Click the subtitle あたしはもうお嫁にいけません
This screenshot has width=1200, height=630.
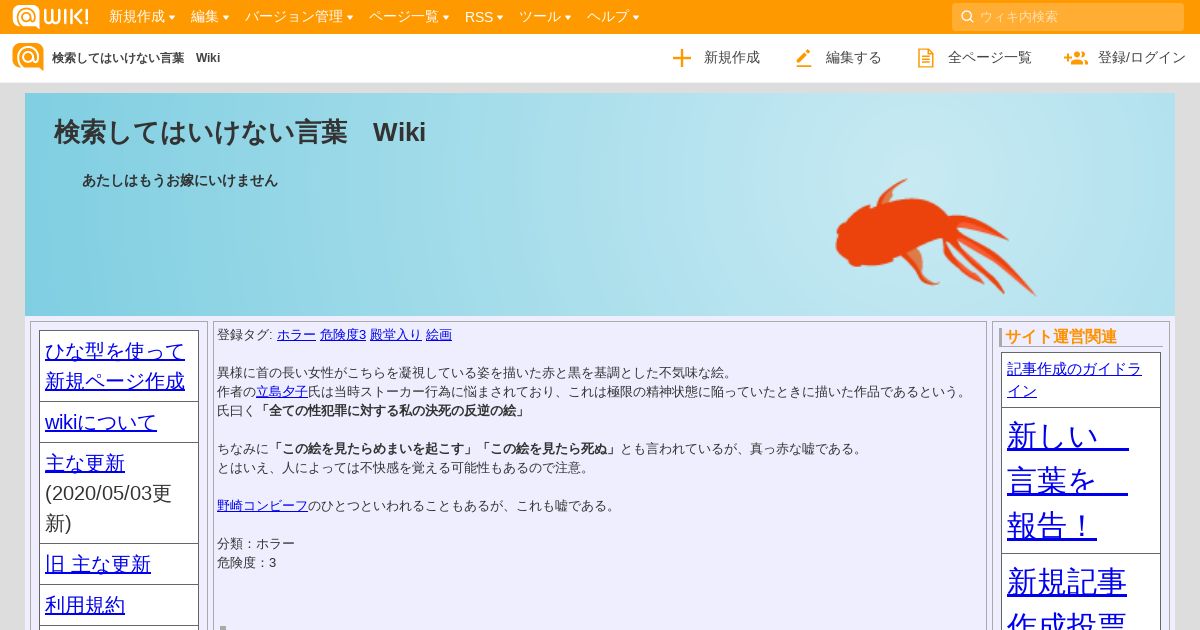click(x=180, y=181)
